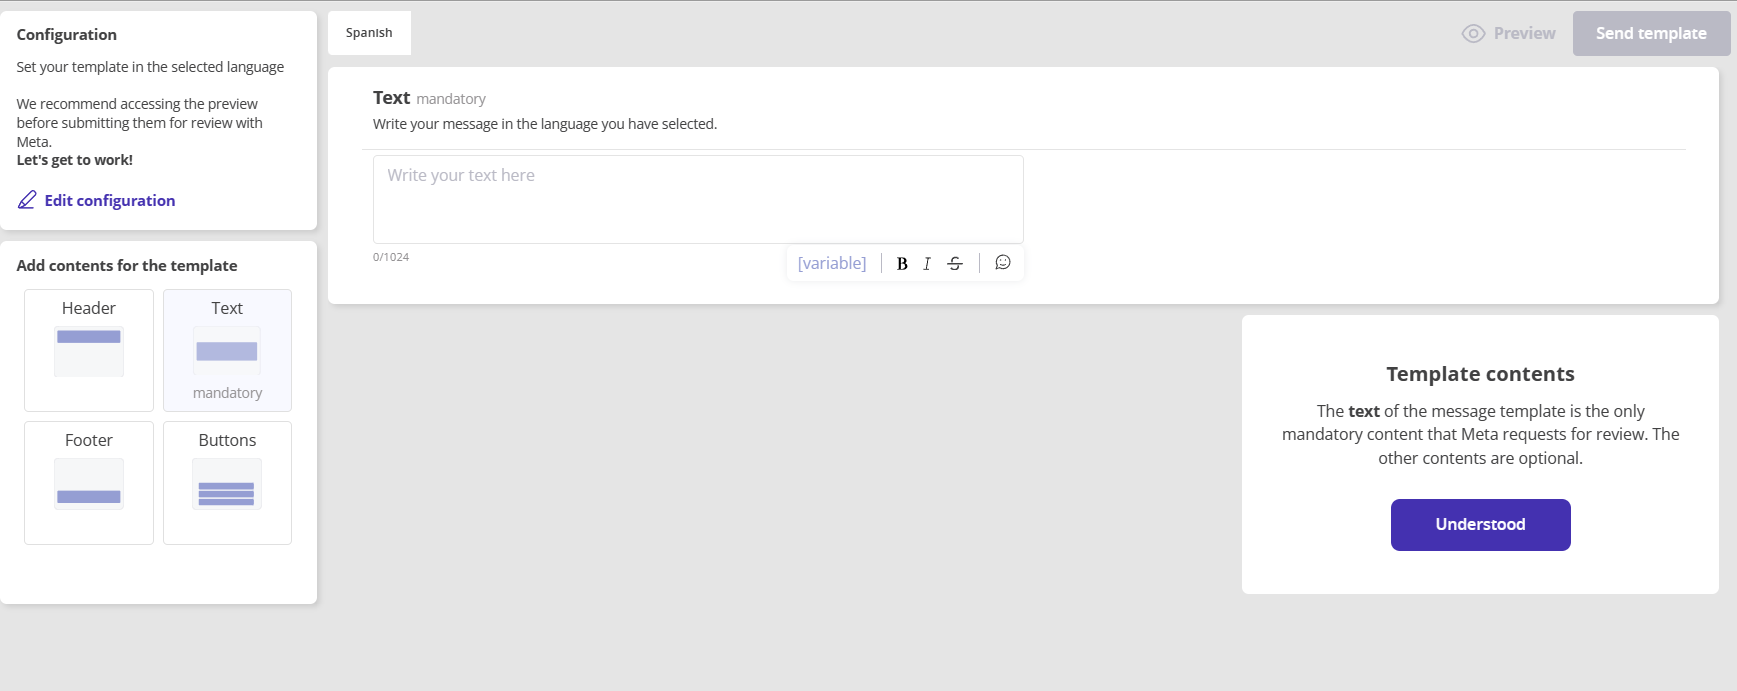The height and width of the screenshot is (691, 1737).
Task: Select the Header content thumbnail
Action: [89, 351]
